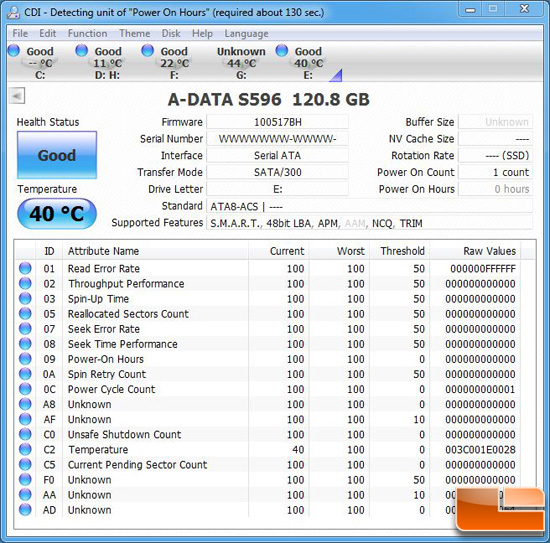Click status dot for Throughput Performance
Screen dimensions: 550x543
(25, 283)
